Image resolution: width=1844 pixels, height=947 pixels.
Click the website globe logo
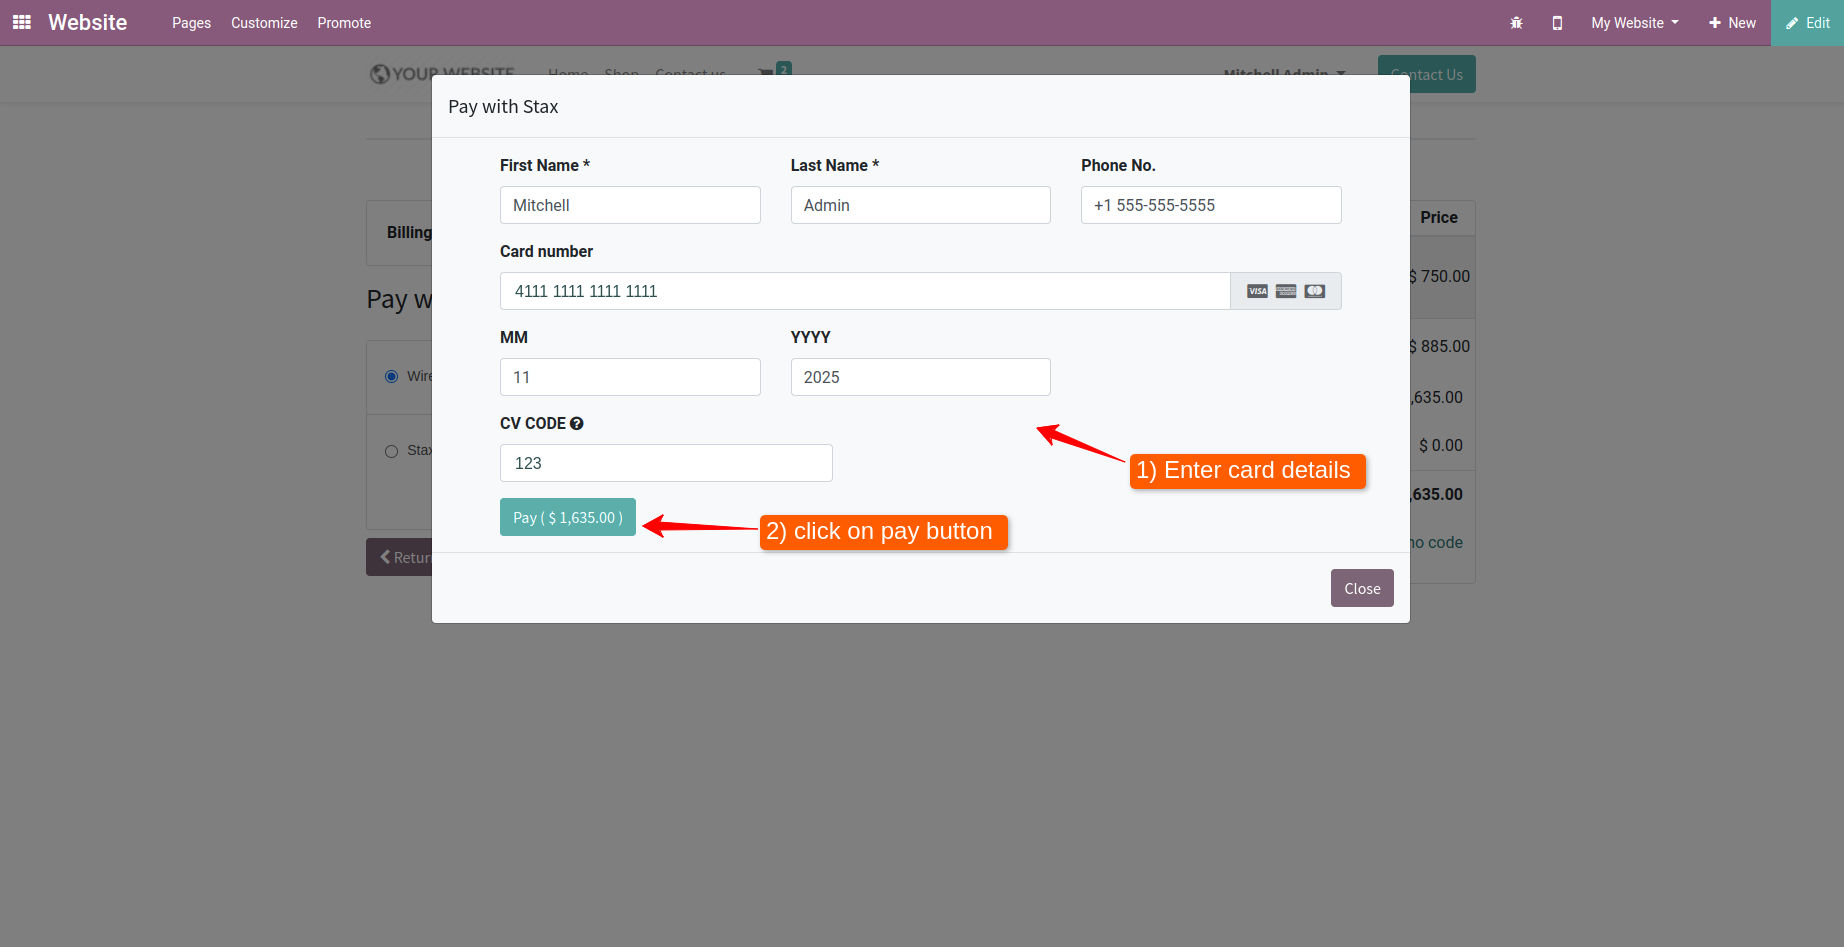tap(380, 73)
